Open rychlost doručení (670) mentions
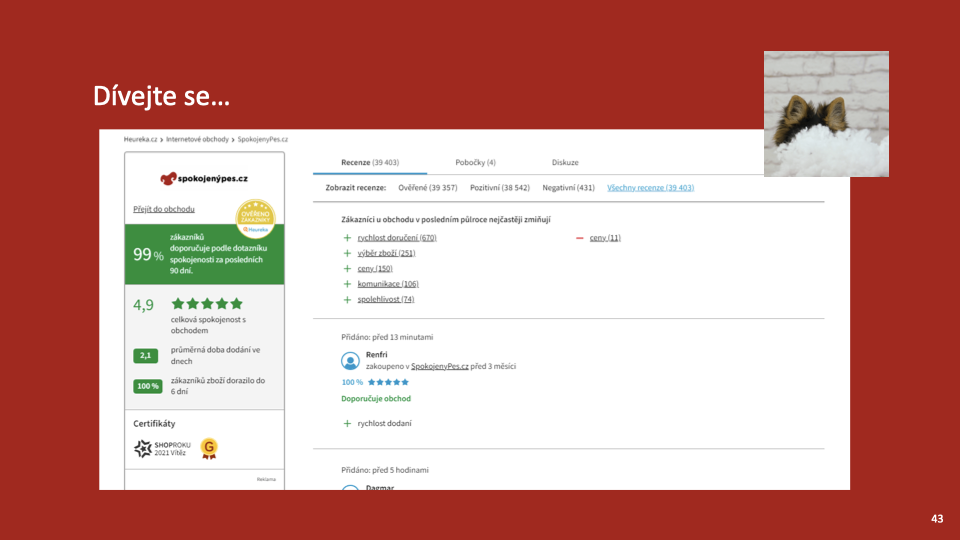This screenshot has height=540, width=960. click(x=397, y=238)
